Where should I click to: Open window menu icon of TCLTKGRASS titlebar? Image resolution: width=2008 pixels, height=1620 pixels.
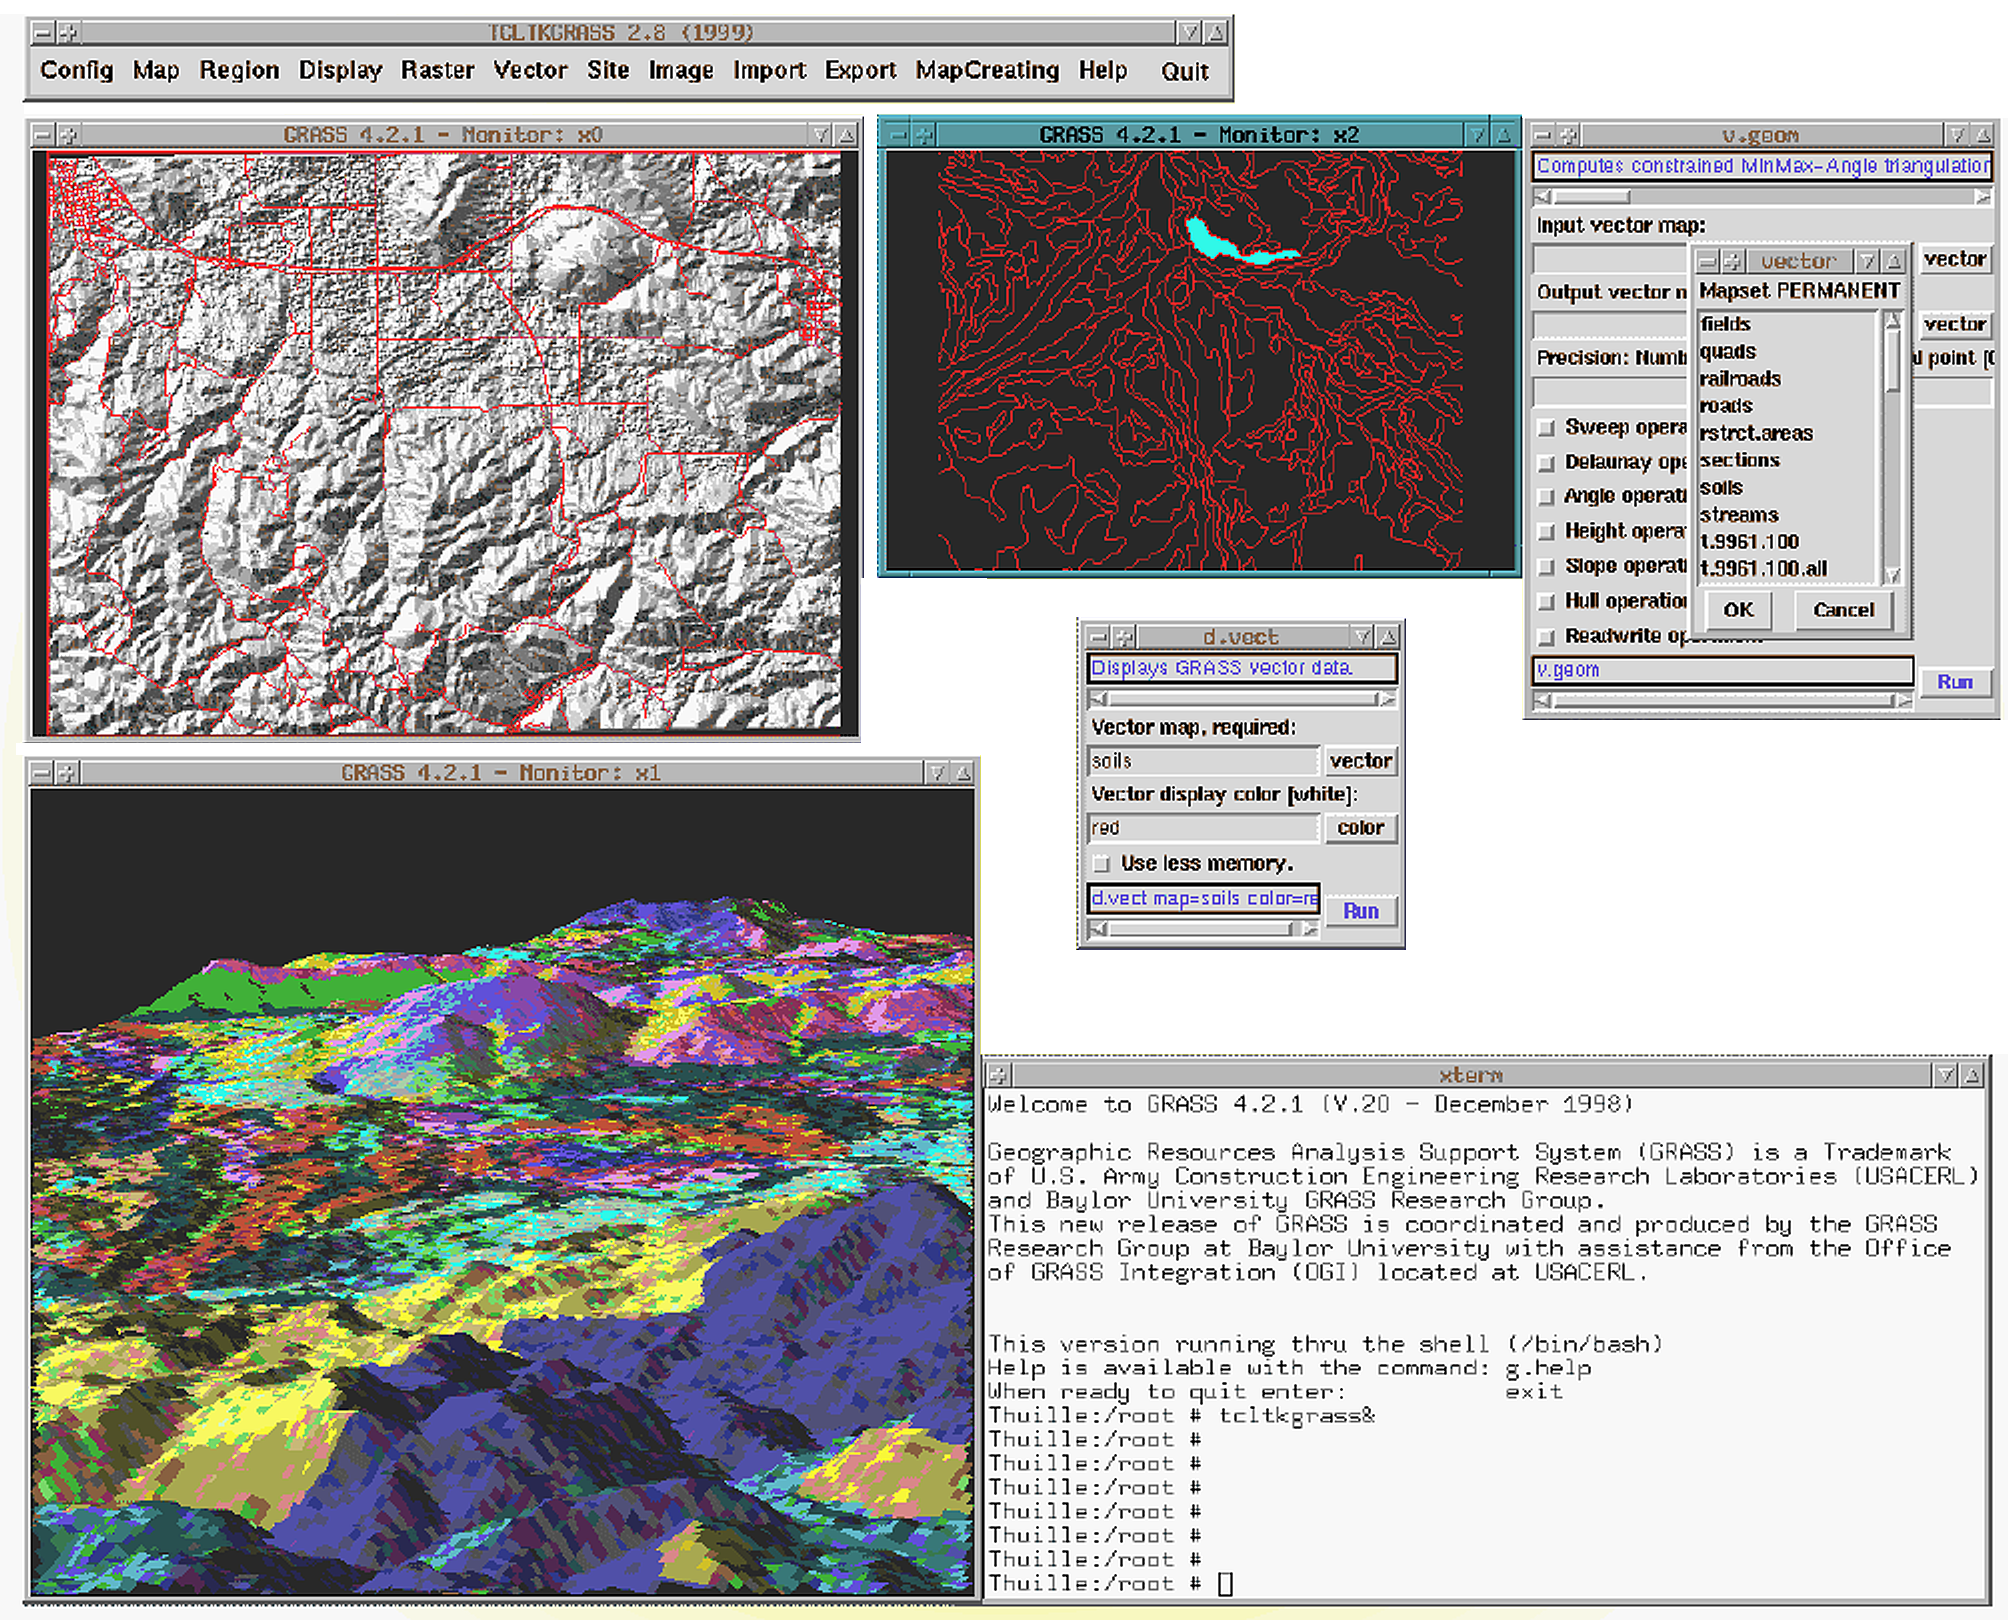pyautogui.click(x=42, y=33)
